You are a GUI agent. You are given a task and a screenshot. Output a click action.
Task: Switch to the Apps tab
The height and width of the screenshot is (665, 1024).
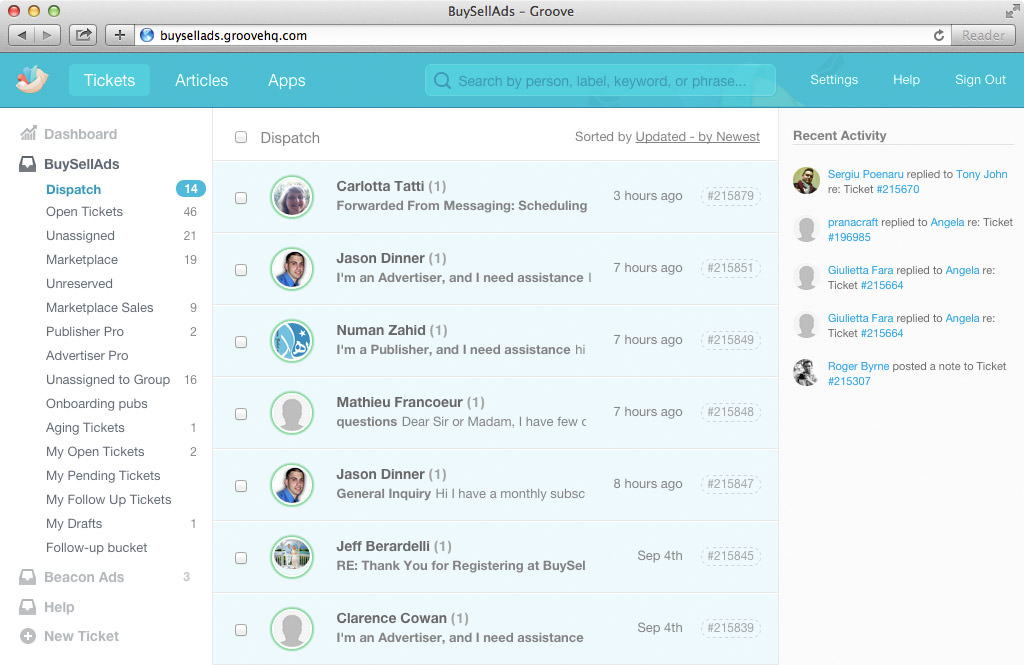(x=287, y=80)
